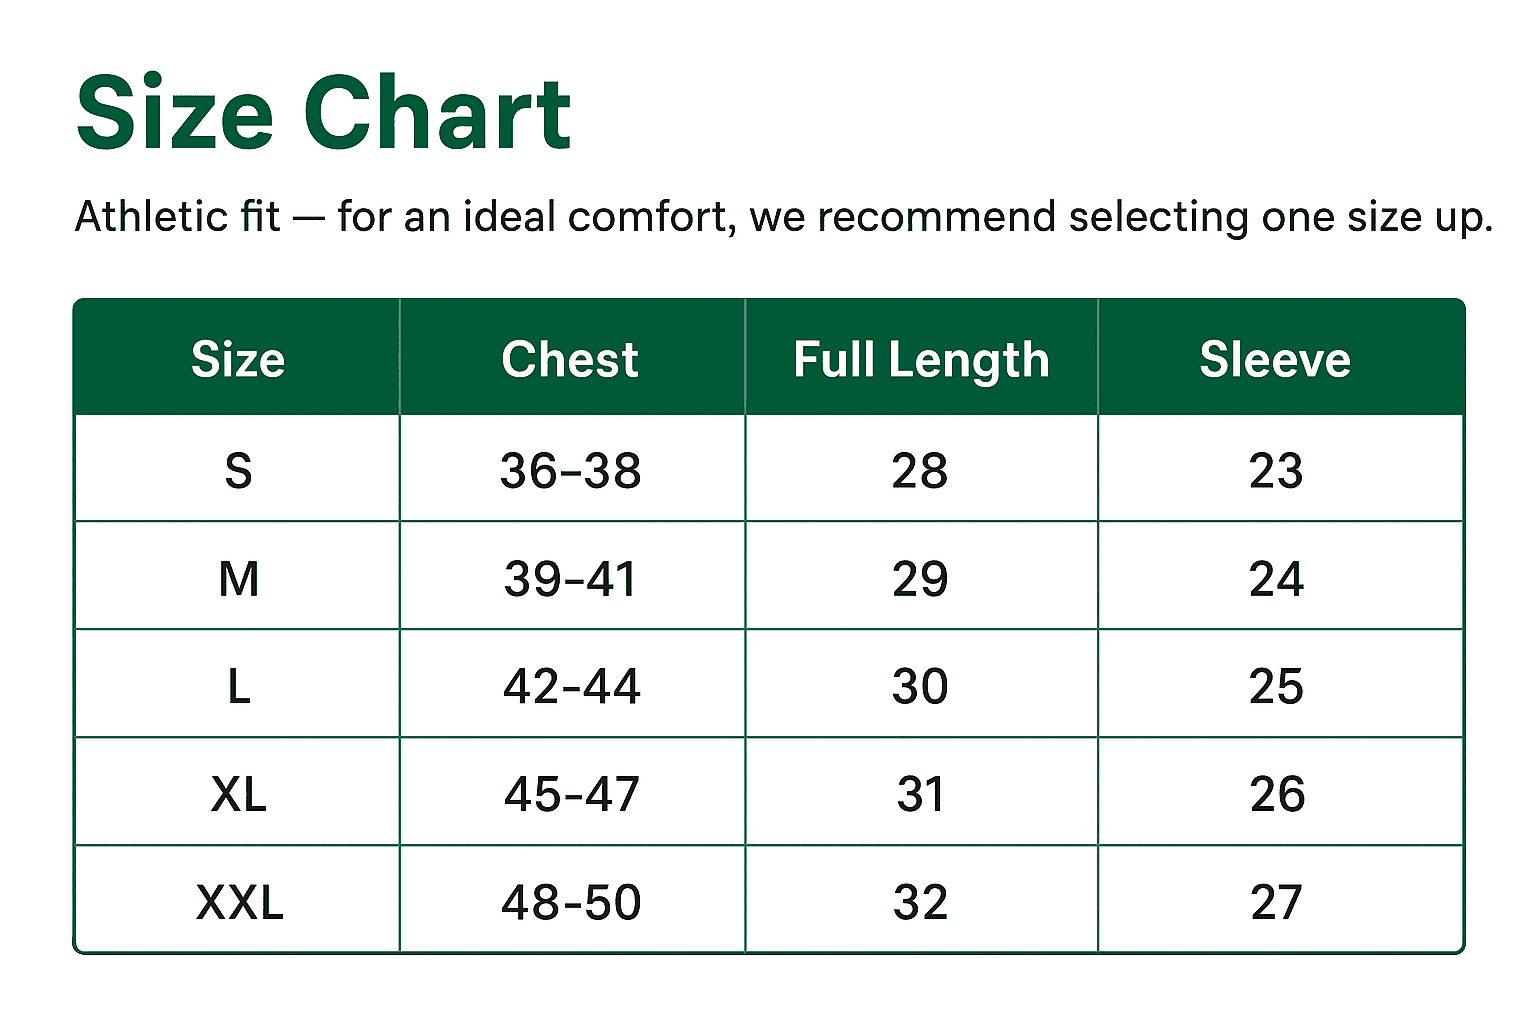The image size is (1536, 1024).
Task: Click the 48-50 chest value
Action: tap(571, 902)
